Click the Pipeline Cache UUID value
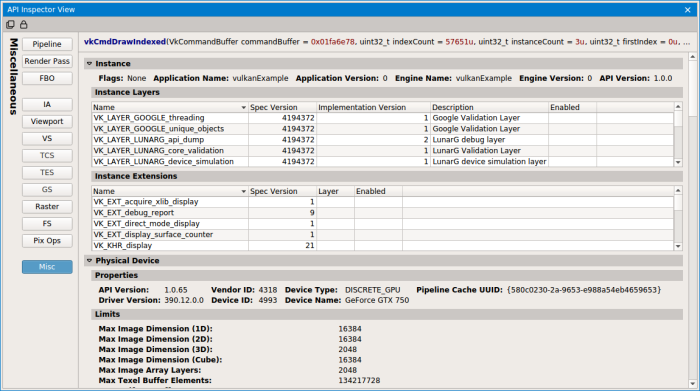The image size is (700, 391). [584, 290]
